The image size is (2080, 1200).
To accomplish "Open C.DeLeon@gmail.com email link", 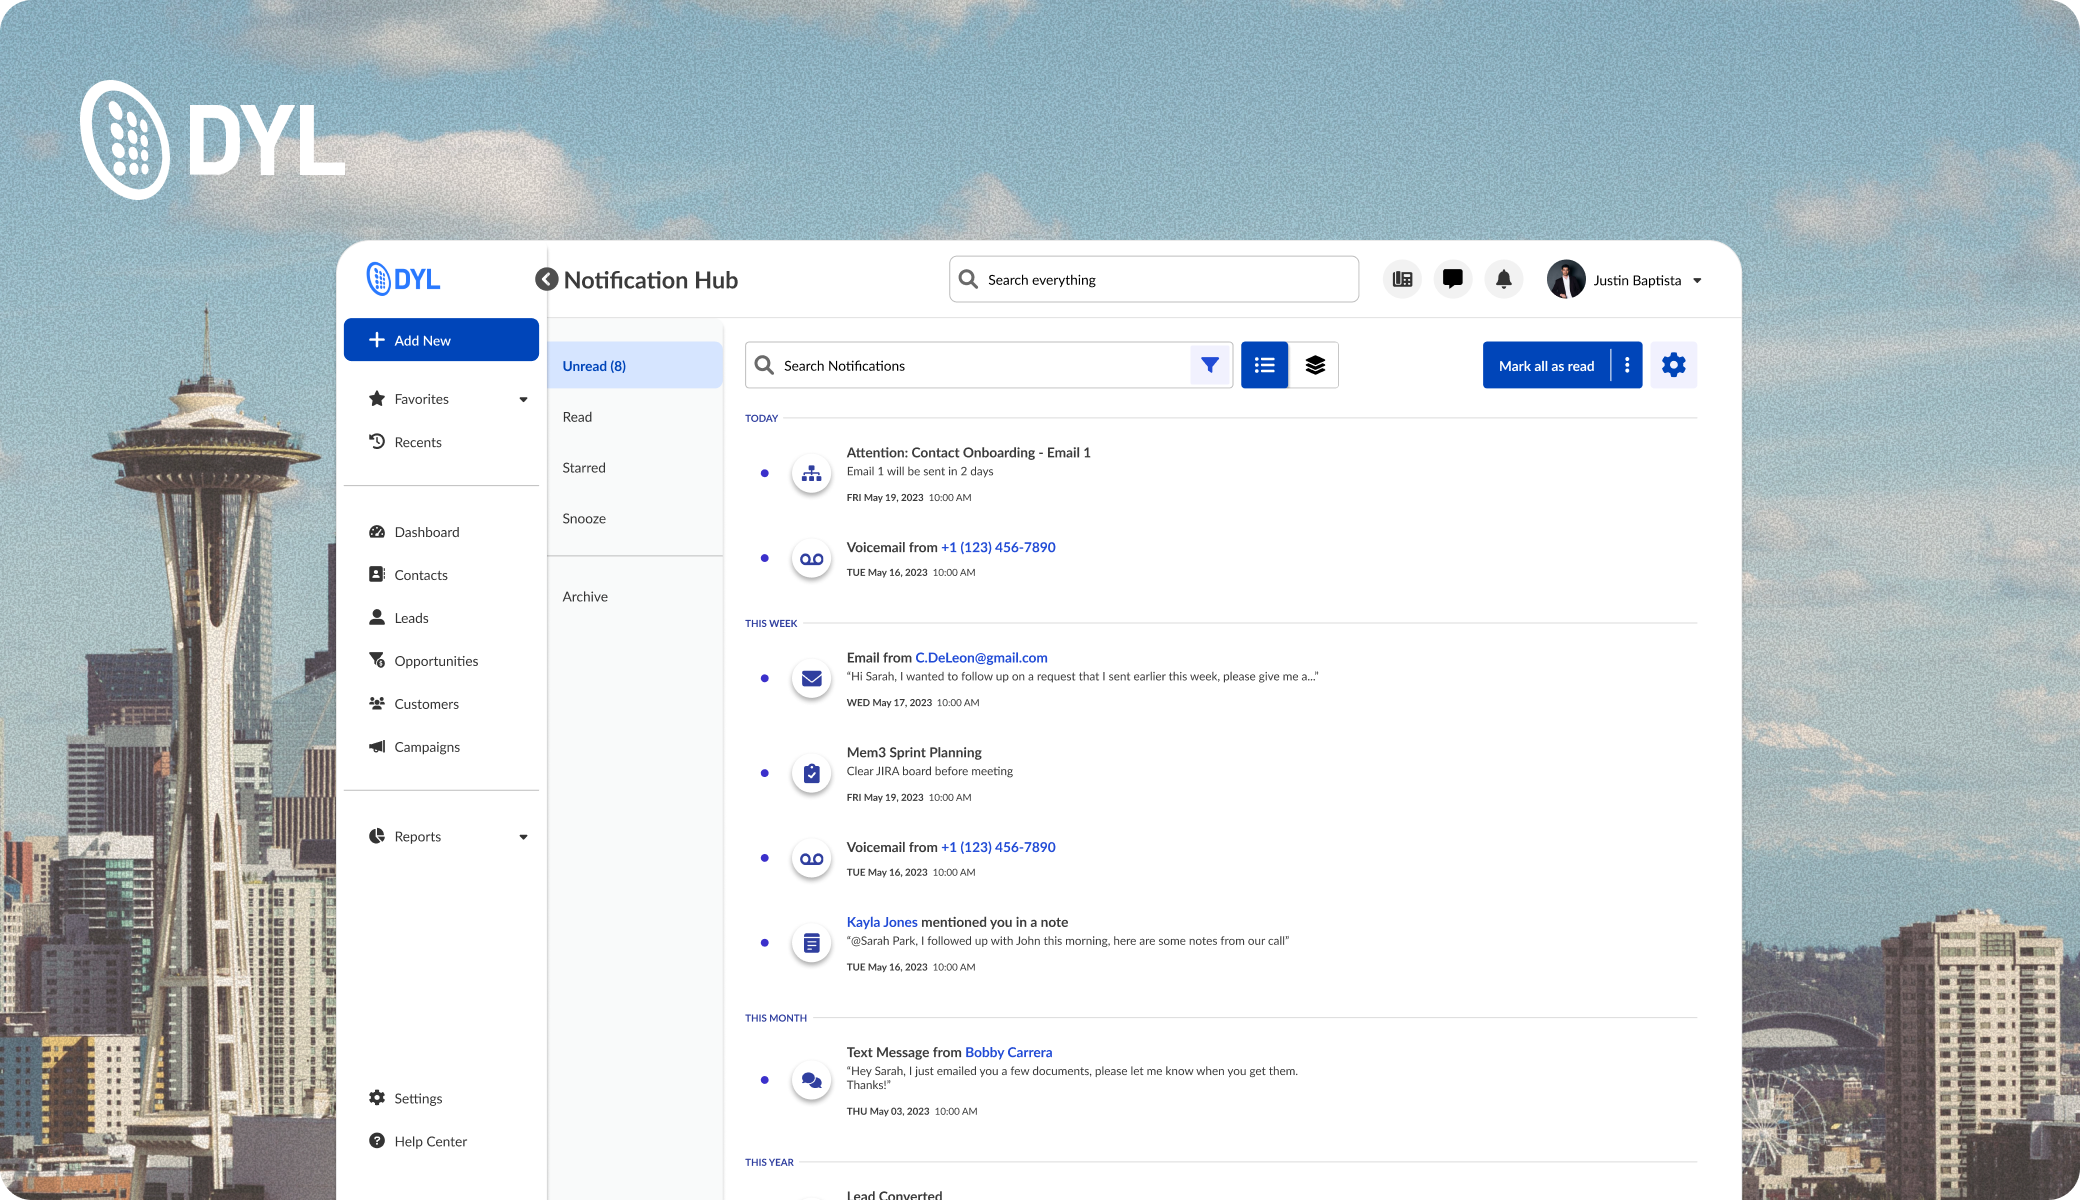I will click(981, 658).
